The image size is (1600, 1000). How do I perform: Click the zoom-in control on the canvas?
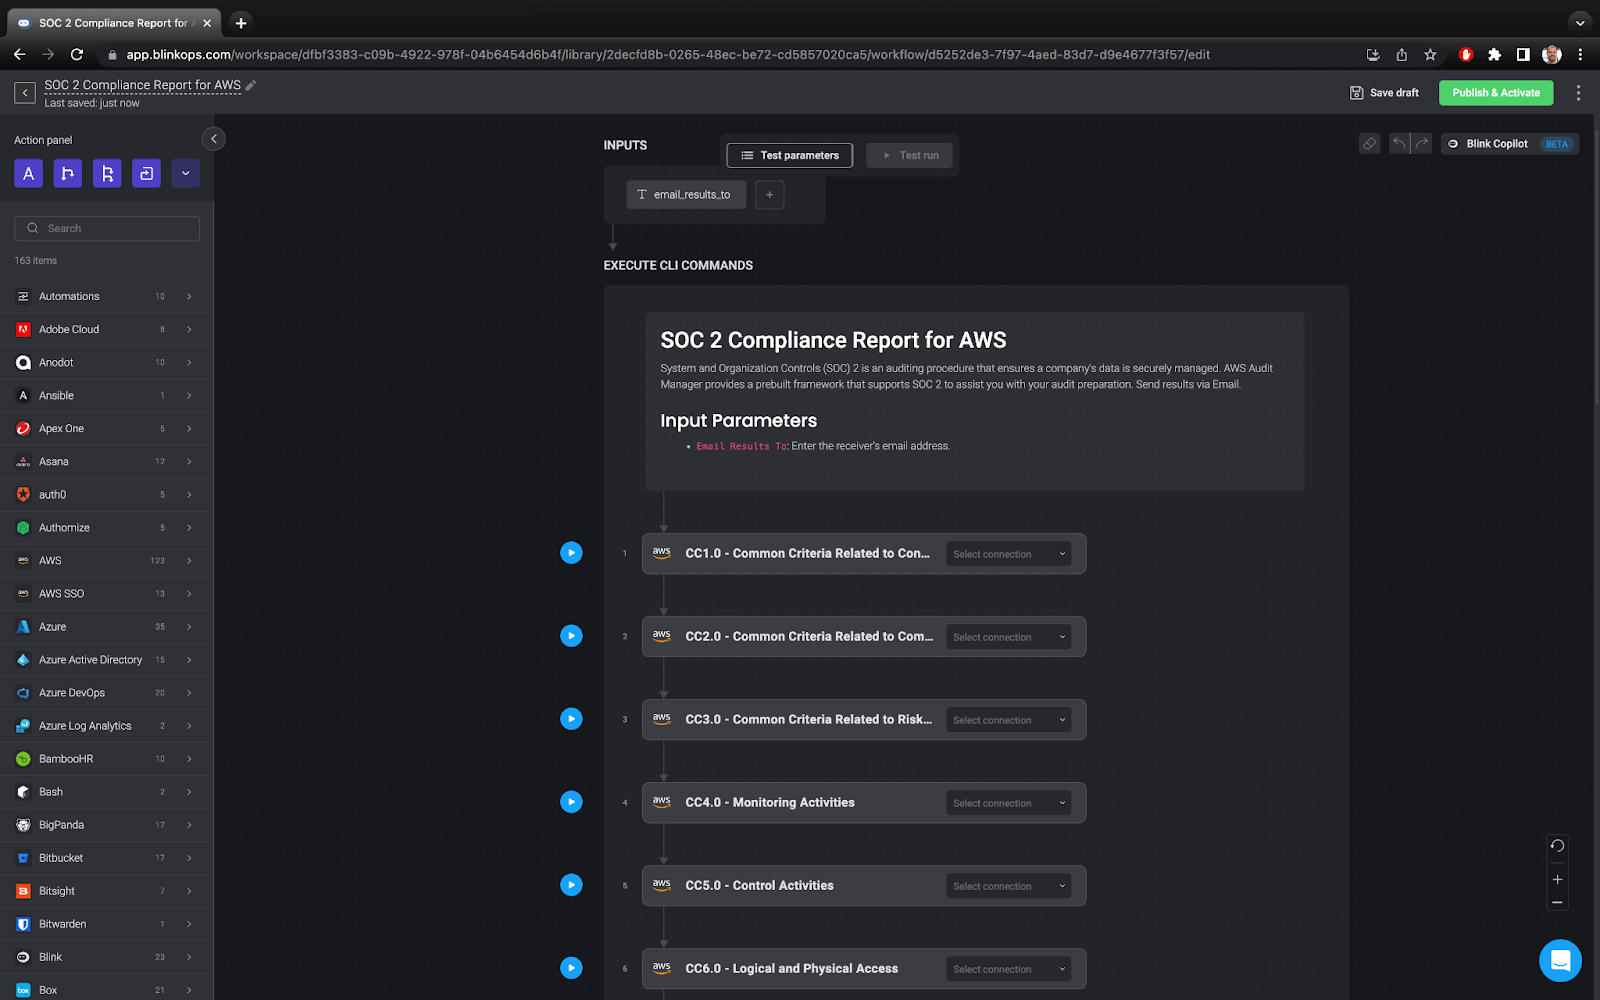(x=1557, y=879)
